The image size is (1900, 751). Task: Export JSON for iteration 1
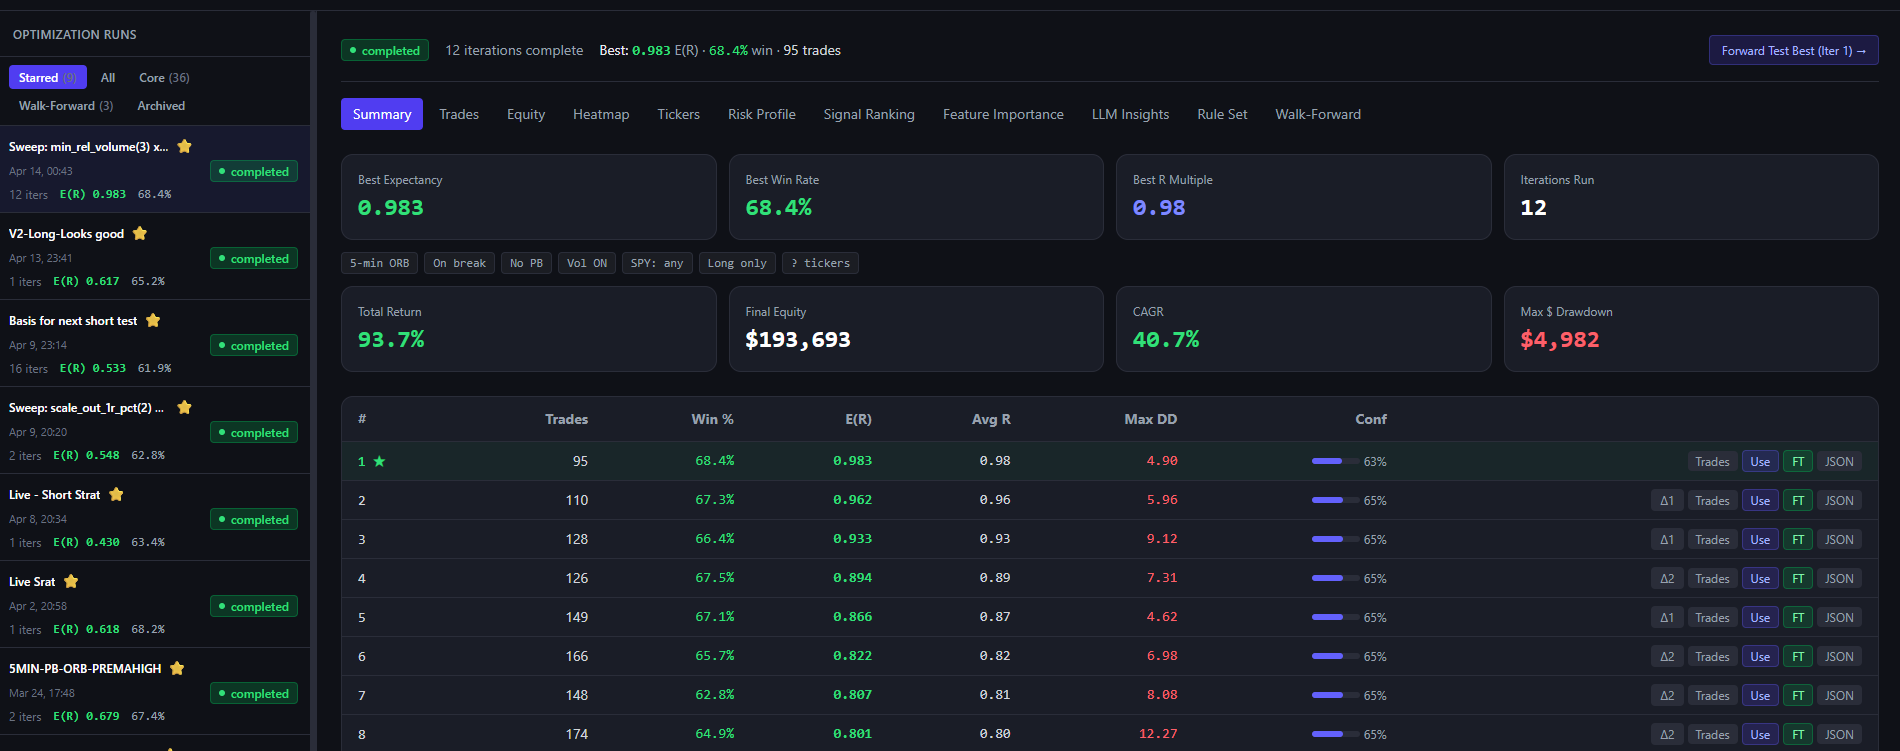click(x=1839, y=461)
